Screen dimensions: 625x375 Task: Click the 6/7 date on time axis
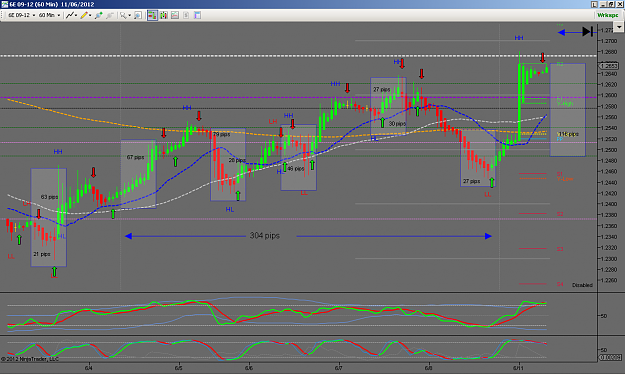[x=339, y=368]
